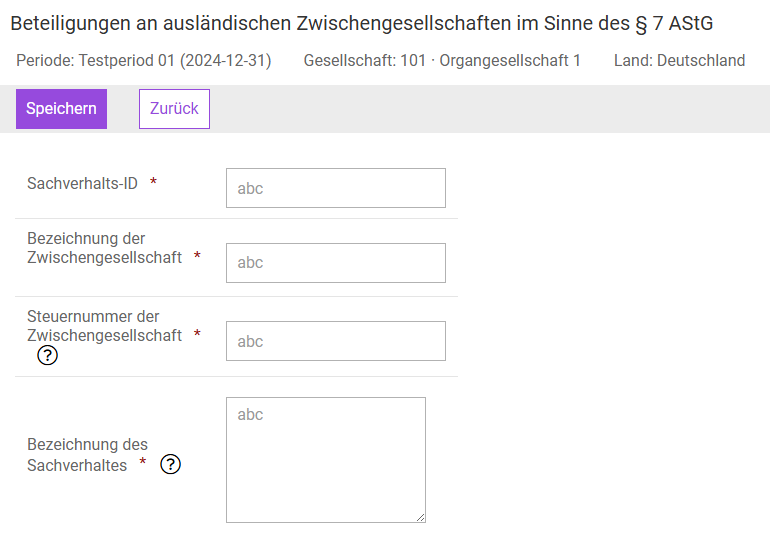
Task: Focus the Steuernummer der Zwischengesellschaft input
Action: [336, 341]
